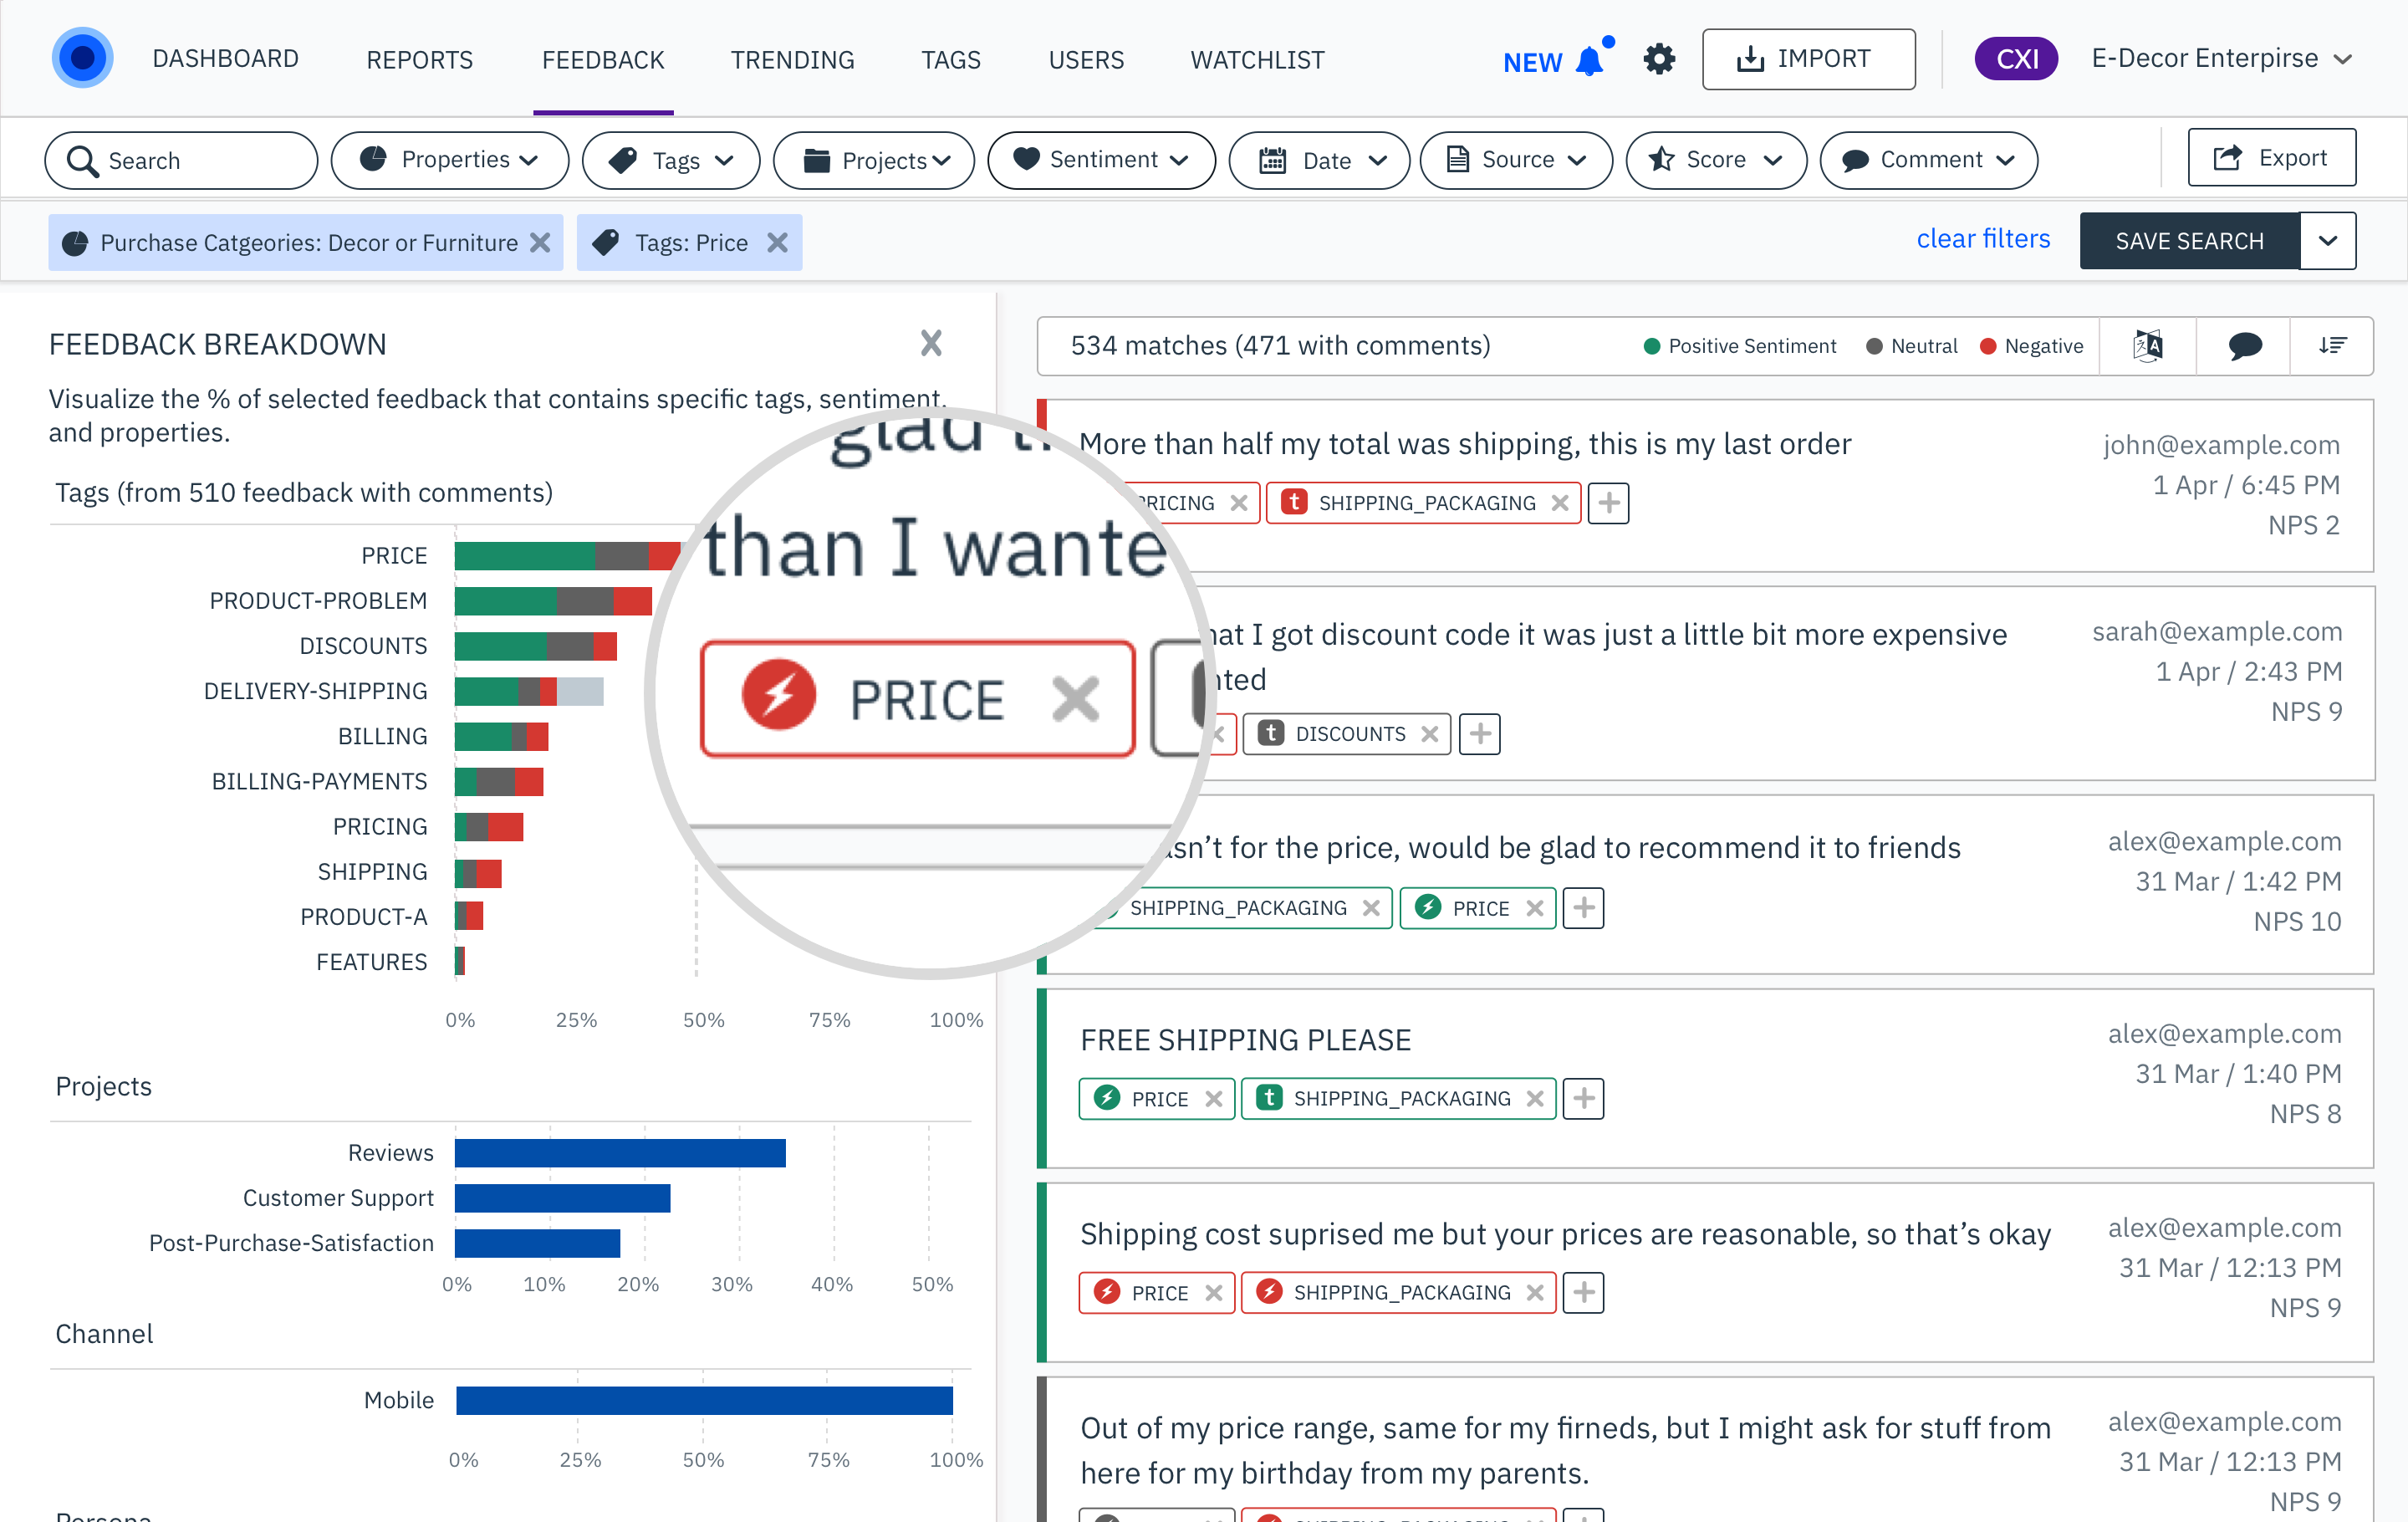Click '534 matches (471 with comments)' text

[1280, 346]
